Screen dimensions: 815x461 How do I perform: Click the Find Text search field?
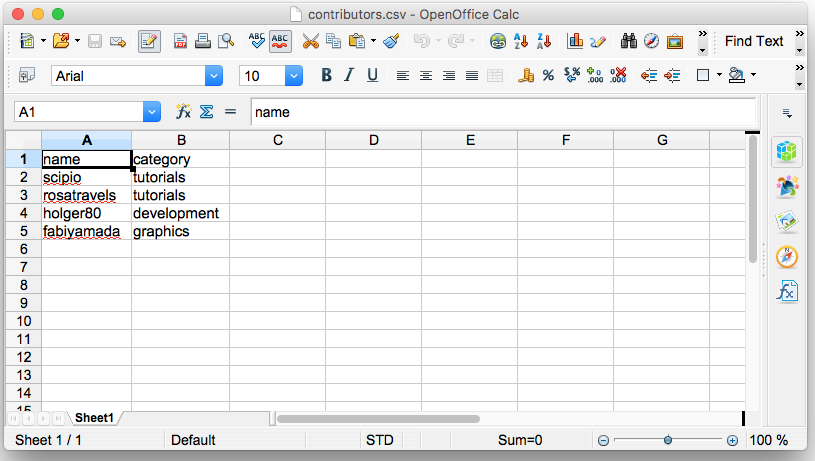pyautogui.click(x=754, y=41)
